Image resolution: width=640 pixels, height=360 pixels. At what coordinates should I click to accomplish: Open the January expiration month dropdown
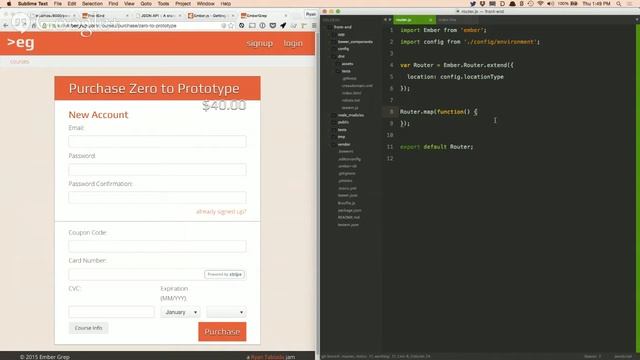coord(180,312)
